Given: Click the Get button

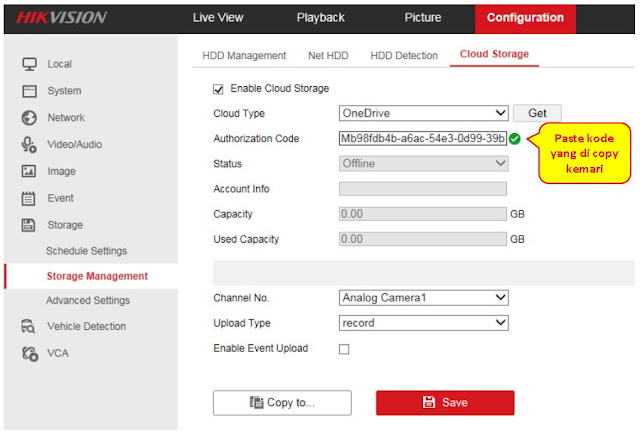Looking at the screenshot, I should (537, 113).
